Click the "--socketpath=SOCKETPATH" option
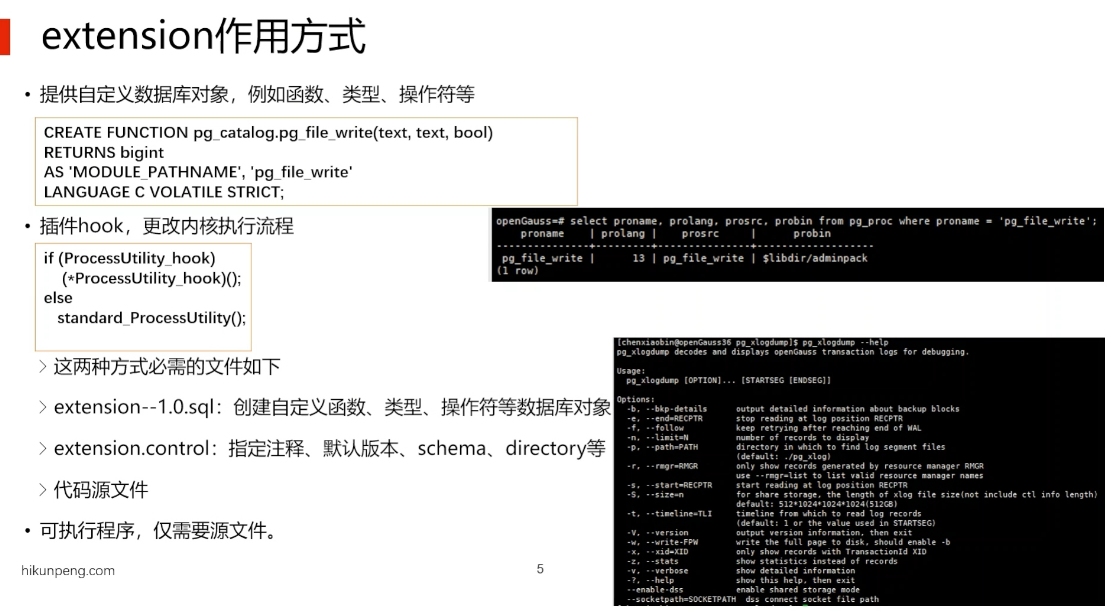The height and width of the screenshot is (611, 1107). pyautogui.click(x=681, y=600)
